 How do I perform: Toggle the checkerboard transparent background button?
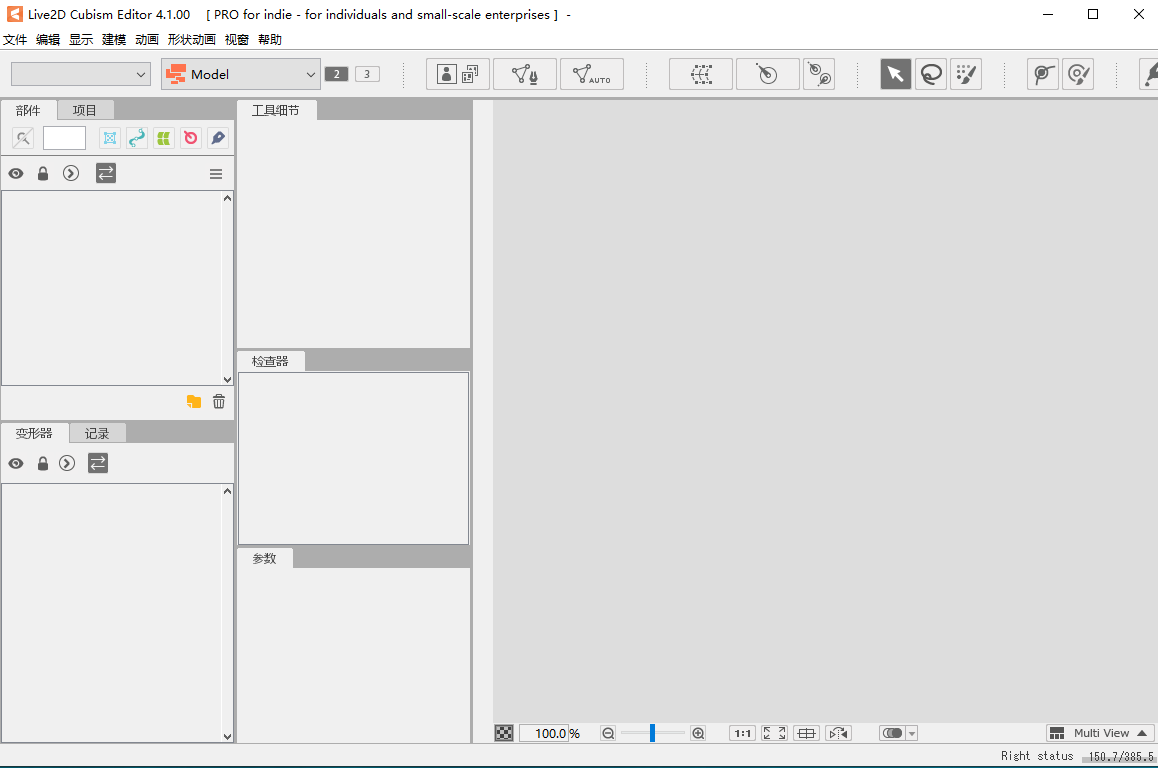click(x=504, y=733)
